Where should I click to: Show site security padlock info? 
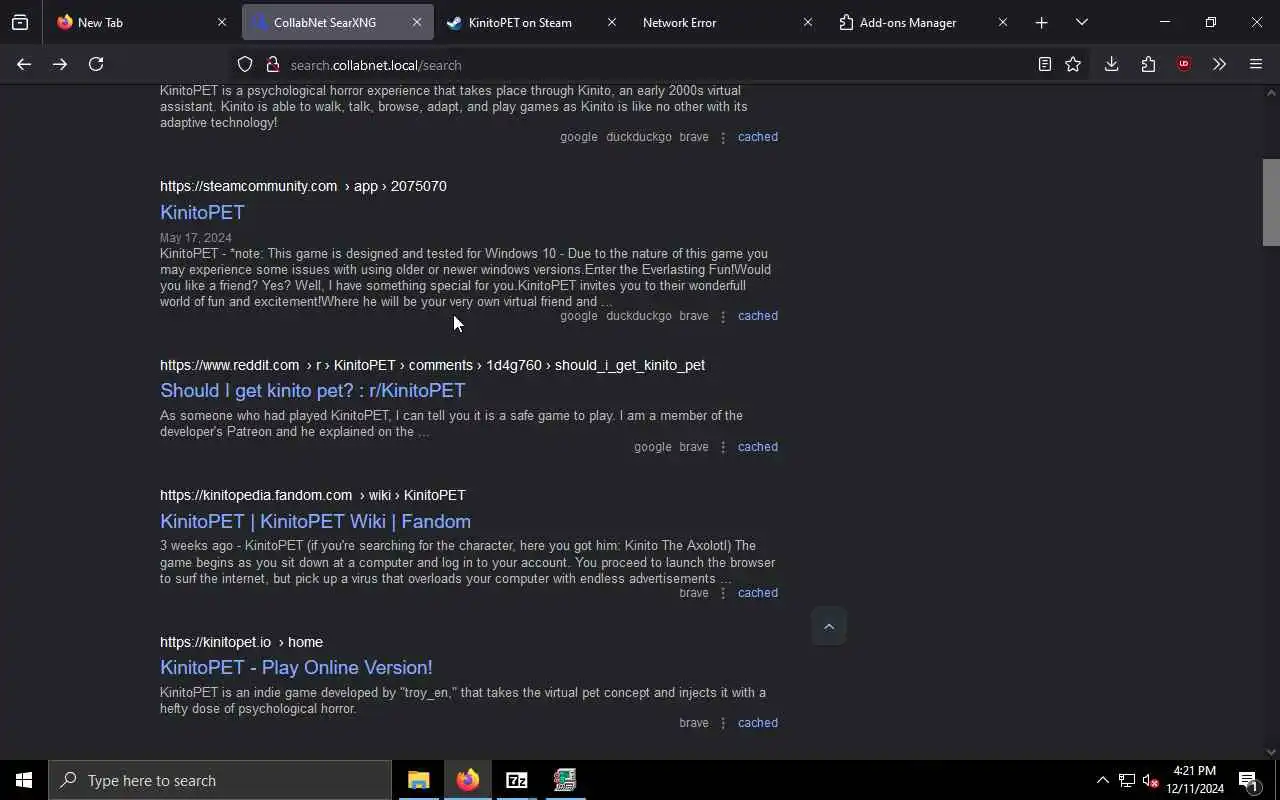pos(272,64)
